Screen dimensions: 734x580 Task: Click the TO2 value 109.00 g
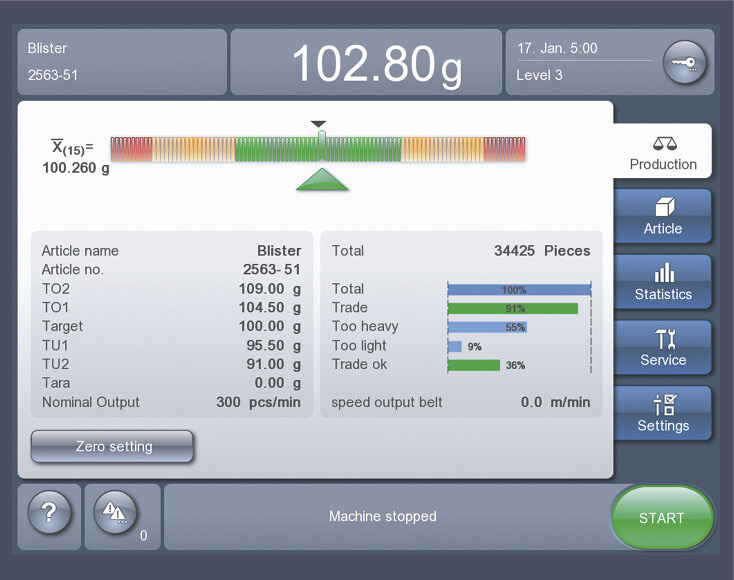270,289
